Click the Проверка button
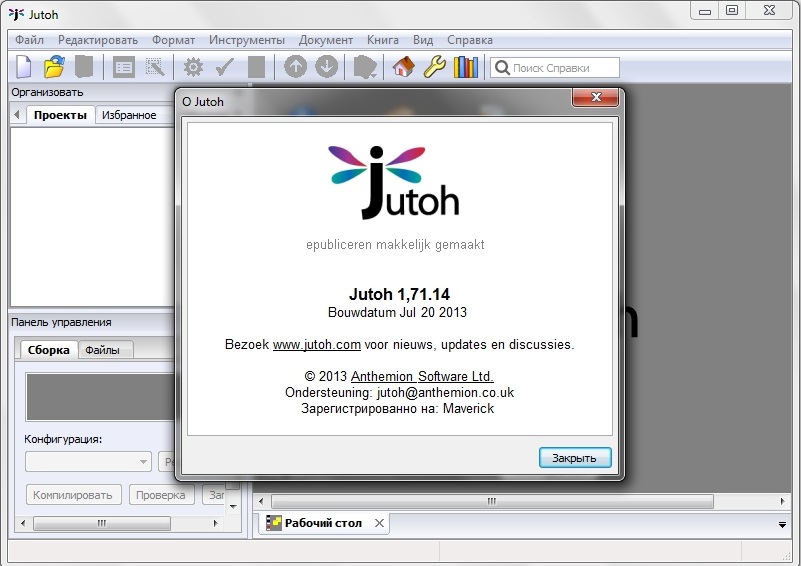The width and height of the screenshot is (801, 566). tap(161, 495)
